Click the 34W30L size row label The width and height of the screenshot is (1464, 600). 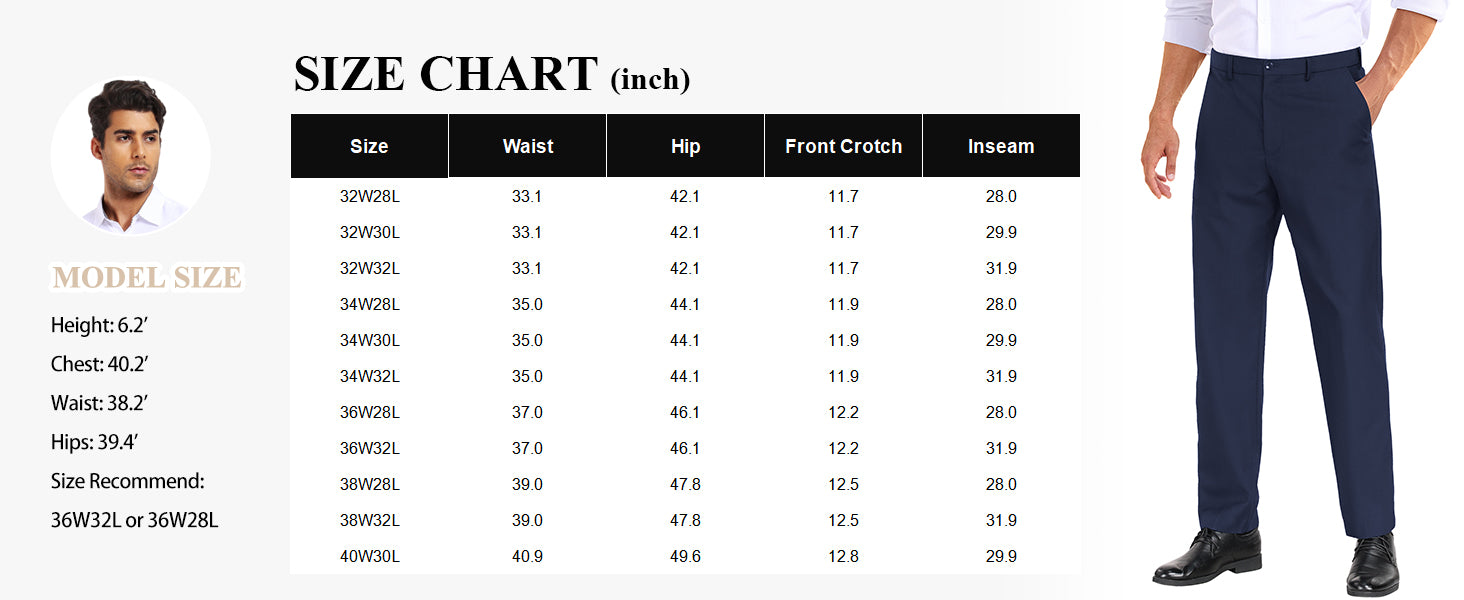pos(369,340)
